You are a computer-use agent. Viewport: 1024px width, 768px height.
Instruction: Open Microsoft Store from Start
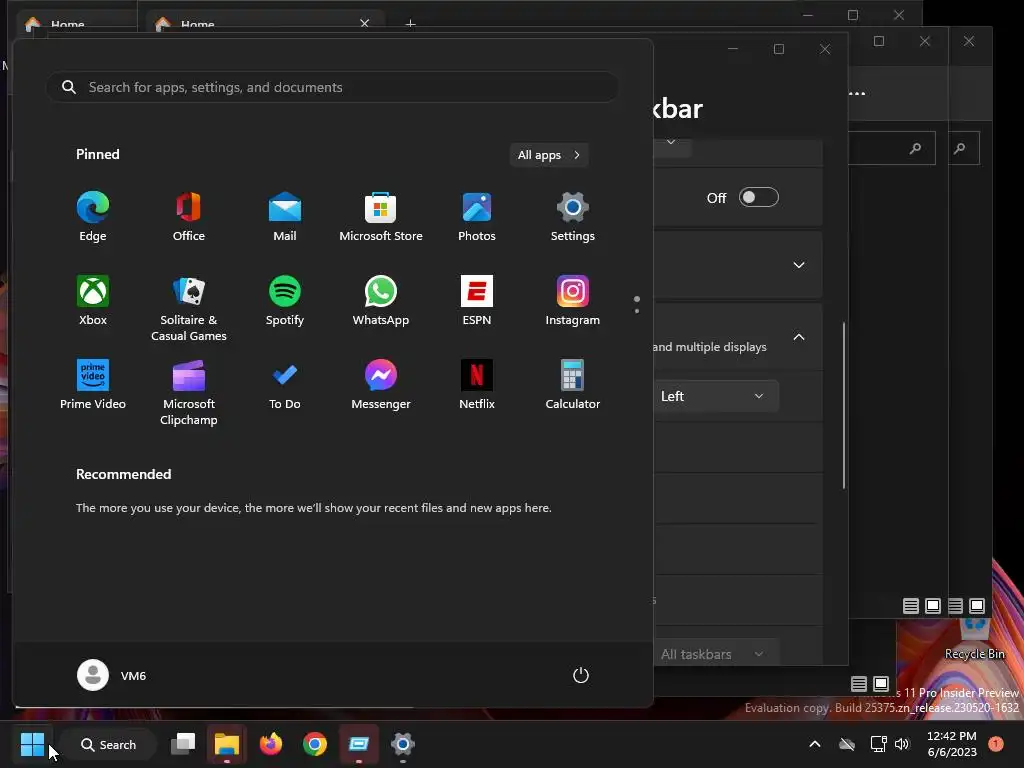point(381,217)
